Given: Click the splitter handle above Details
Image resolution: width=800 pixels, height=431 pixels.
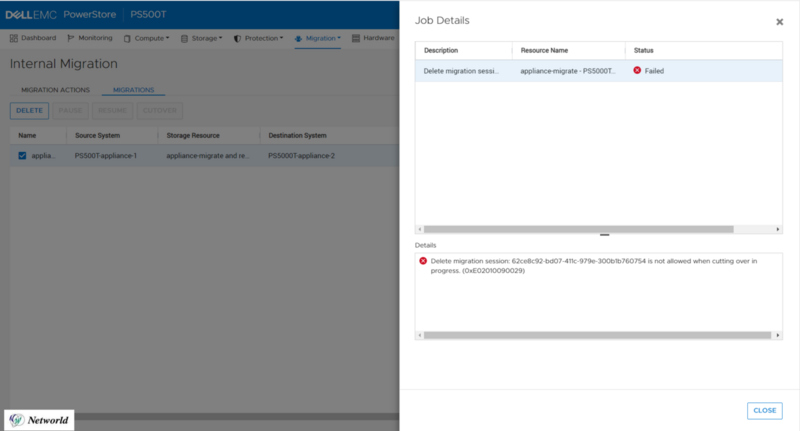Looking at the screenshot, I should pos(605,235).
